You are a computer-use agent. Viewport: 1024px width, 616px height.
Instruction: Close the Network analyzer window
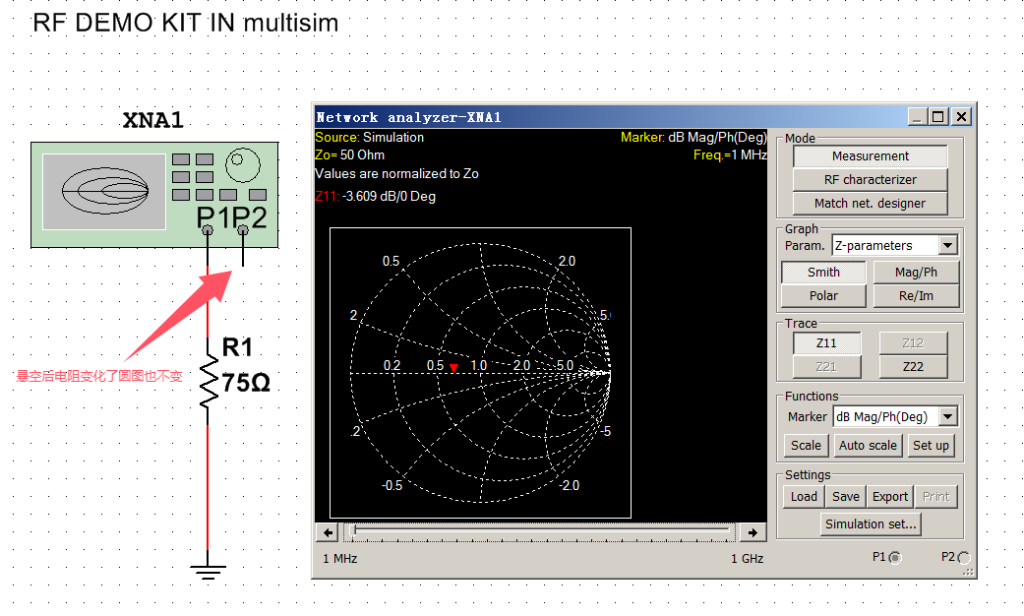pyautogui.click(x=961, y=117)
